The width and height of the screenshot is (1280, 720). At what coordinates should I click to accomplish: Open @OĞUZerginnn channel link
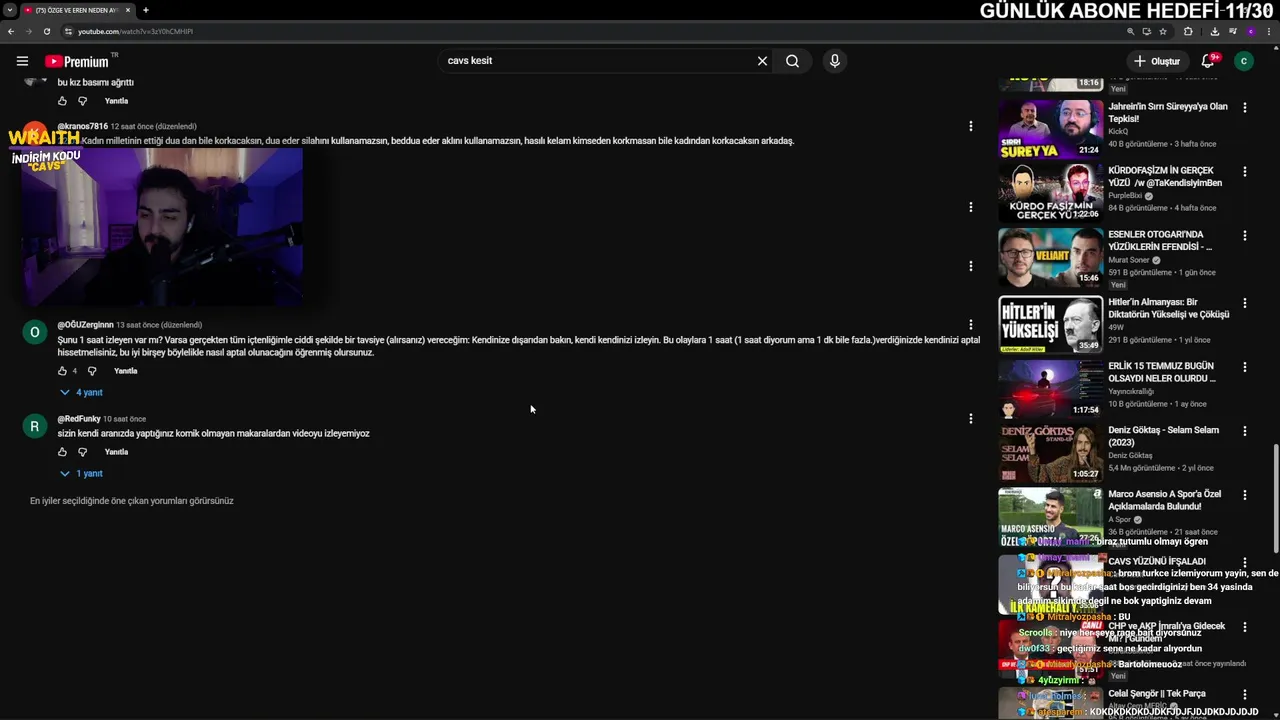[x=85, y=325]
